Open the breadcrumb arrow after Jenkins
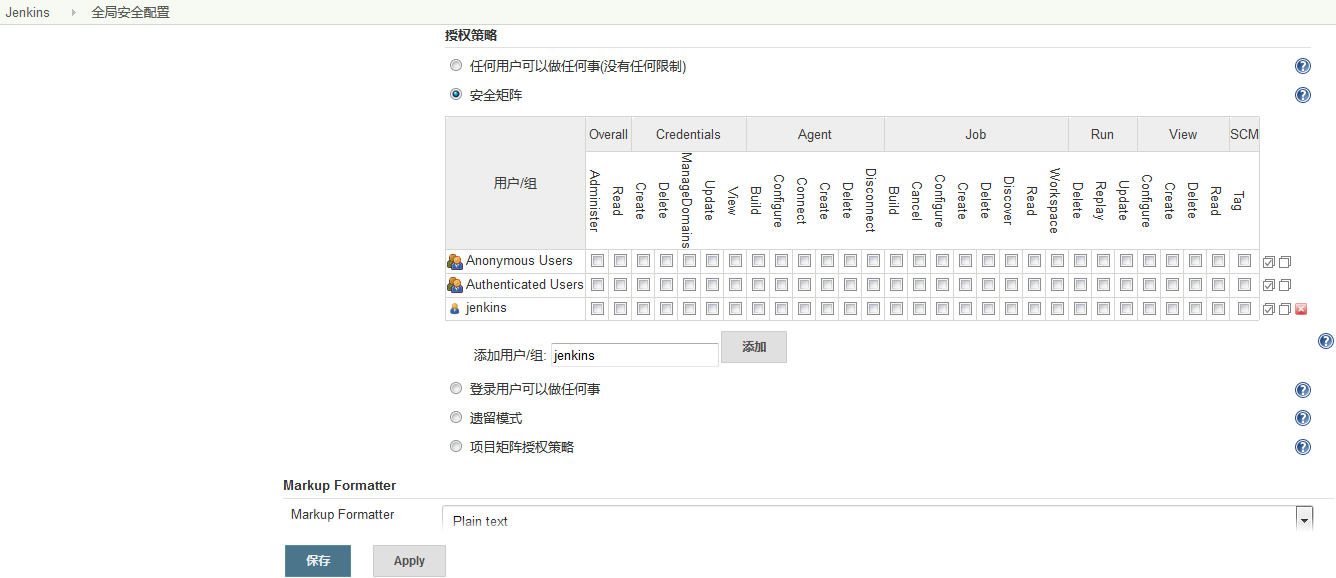 [73, 13]
